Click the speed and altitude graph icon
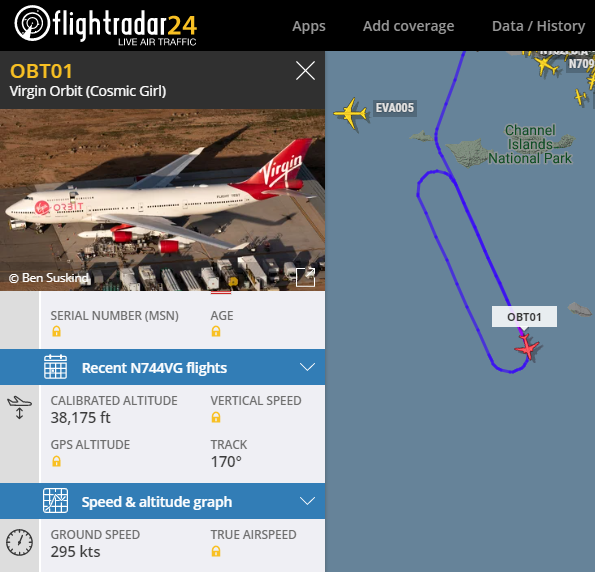Screen dimensions: 595x572 click(x=55, y=501)
